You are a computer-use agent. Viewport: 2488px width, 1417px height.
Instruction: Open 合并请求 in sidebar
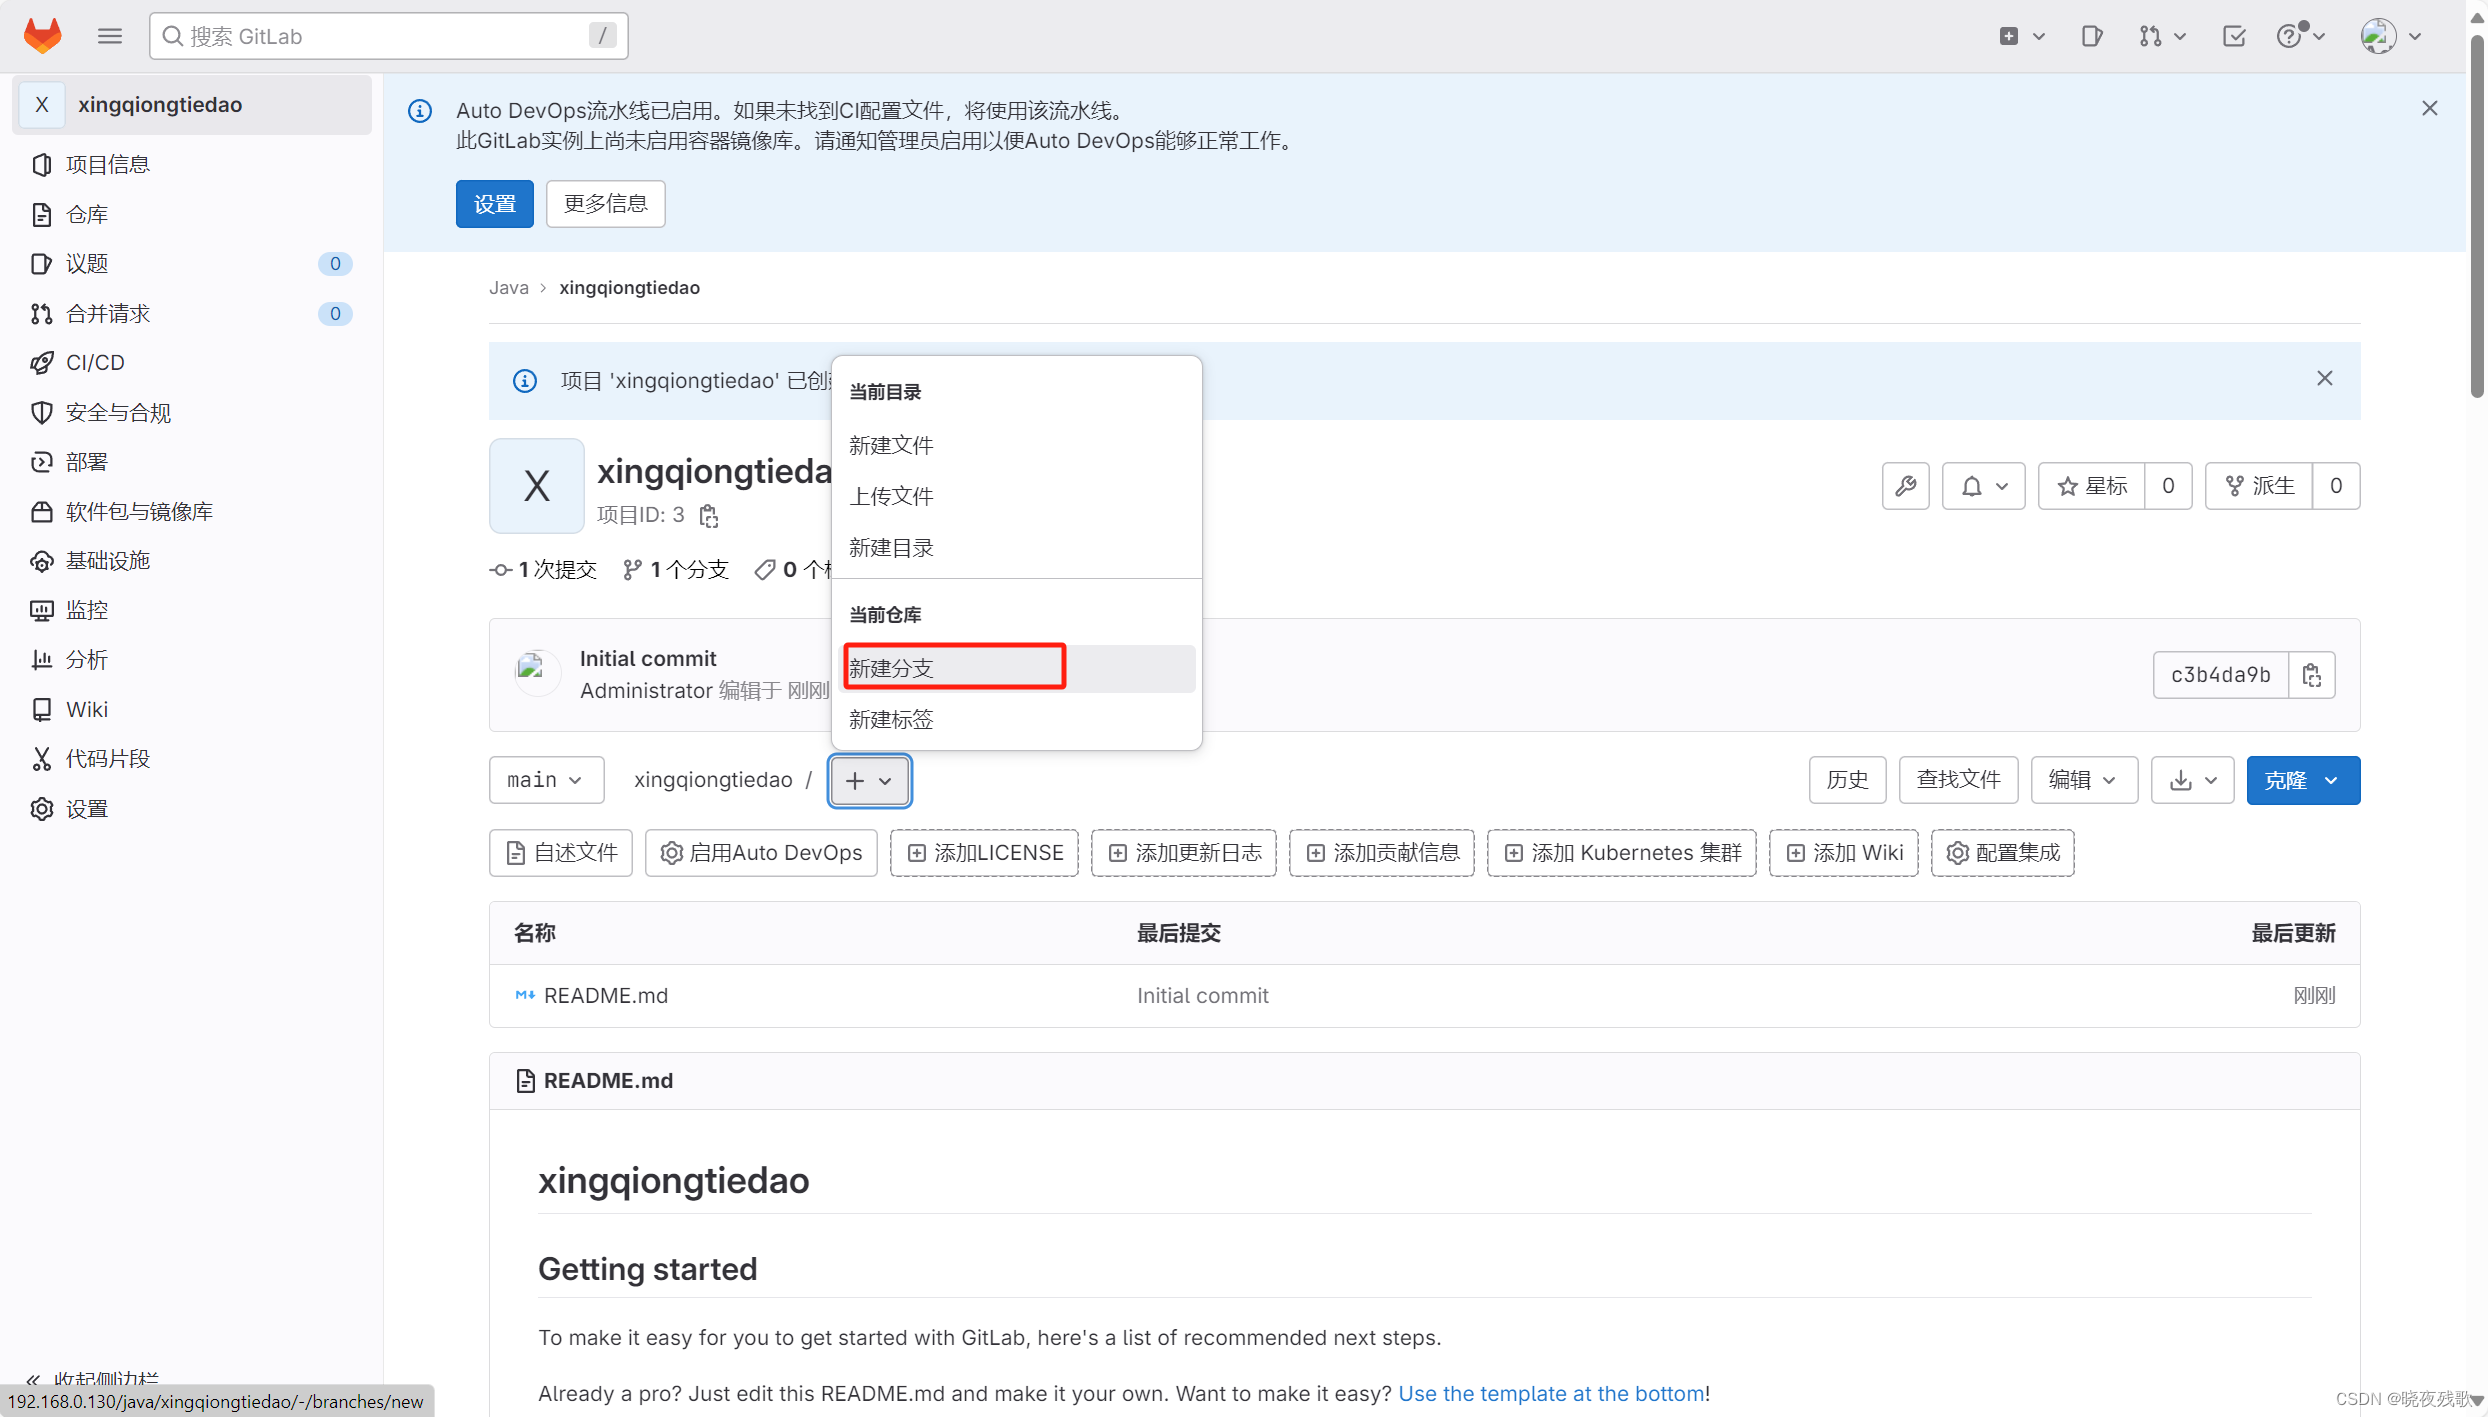(x=191, y=313)
